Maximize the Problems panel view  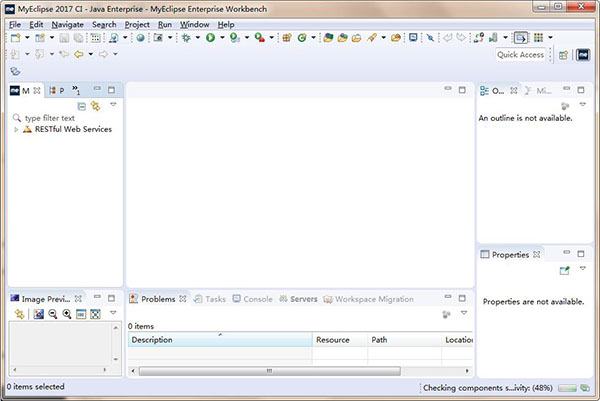pos(464,298)
